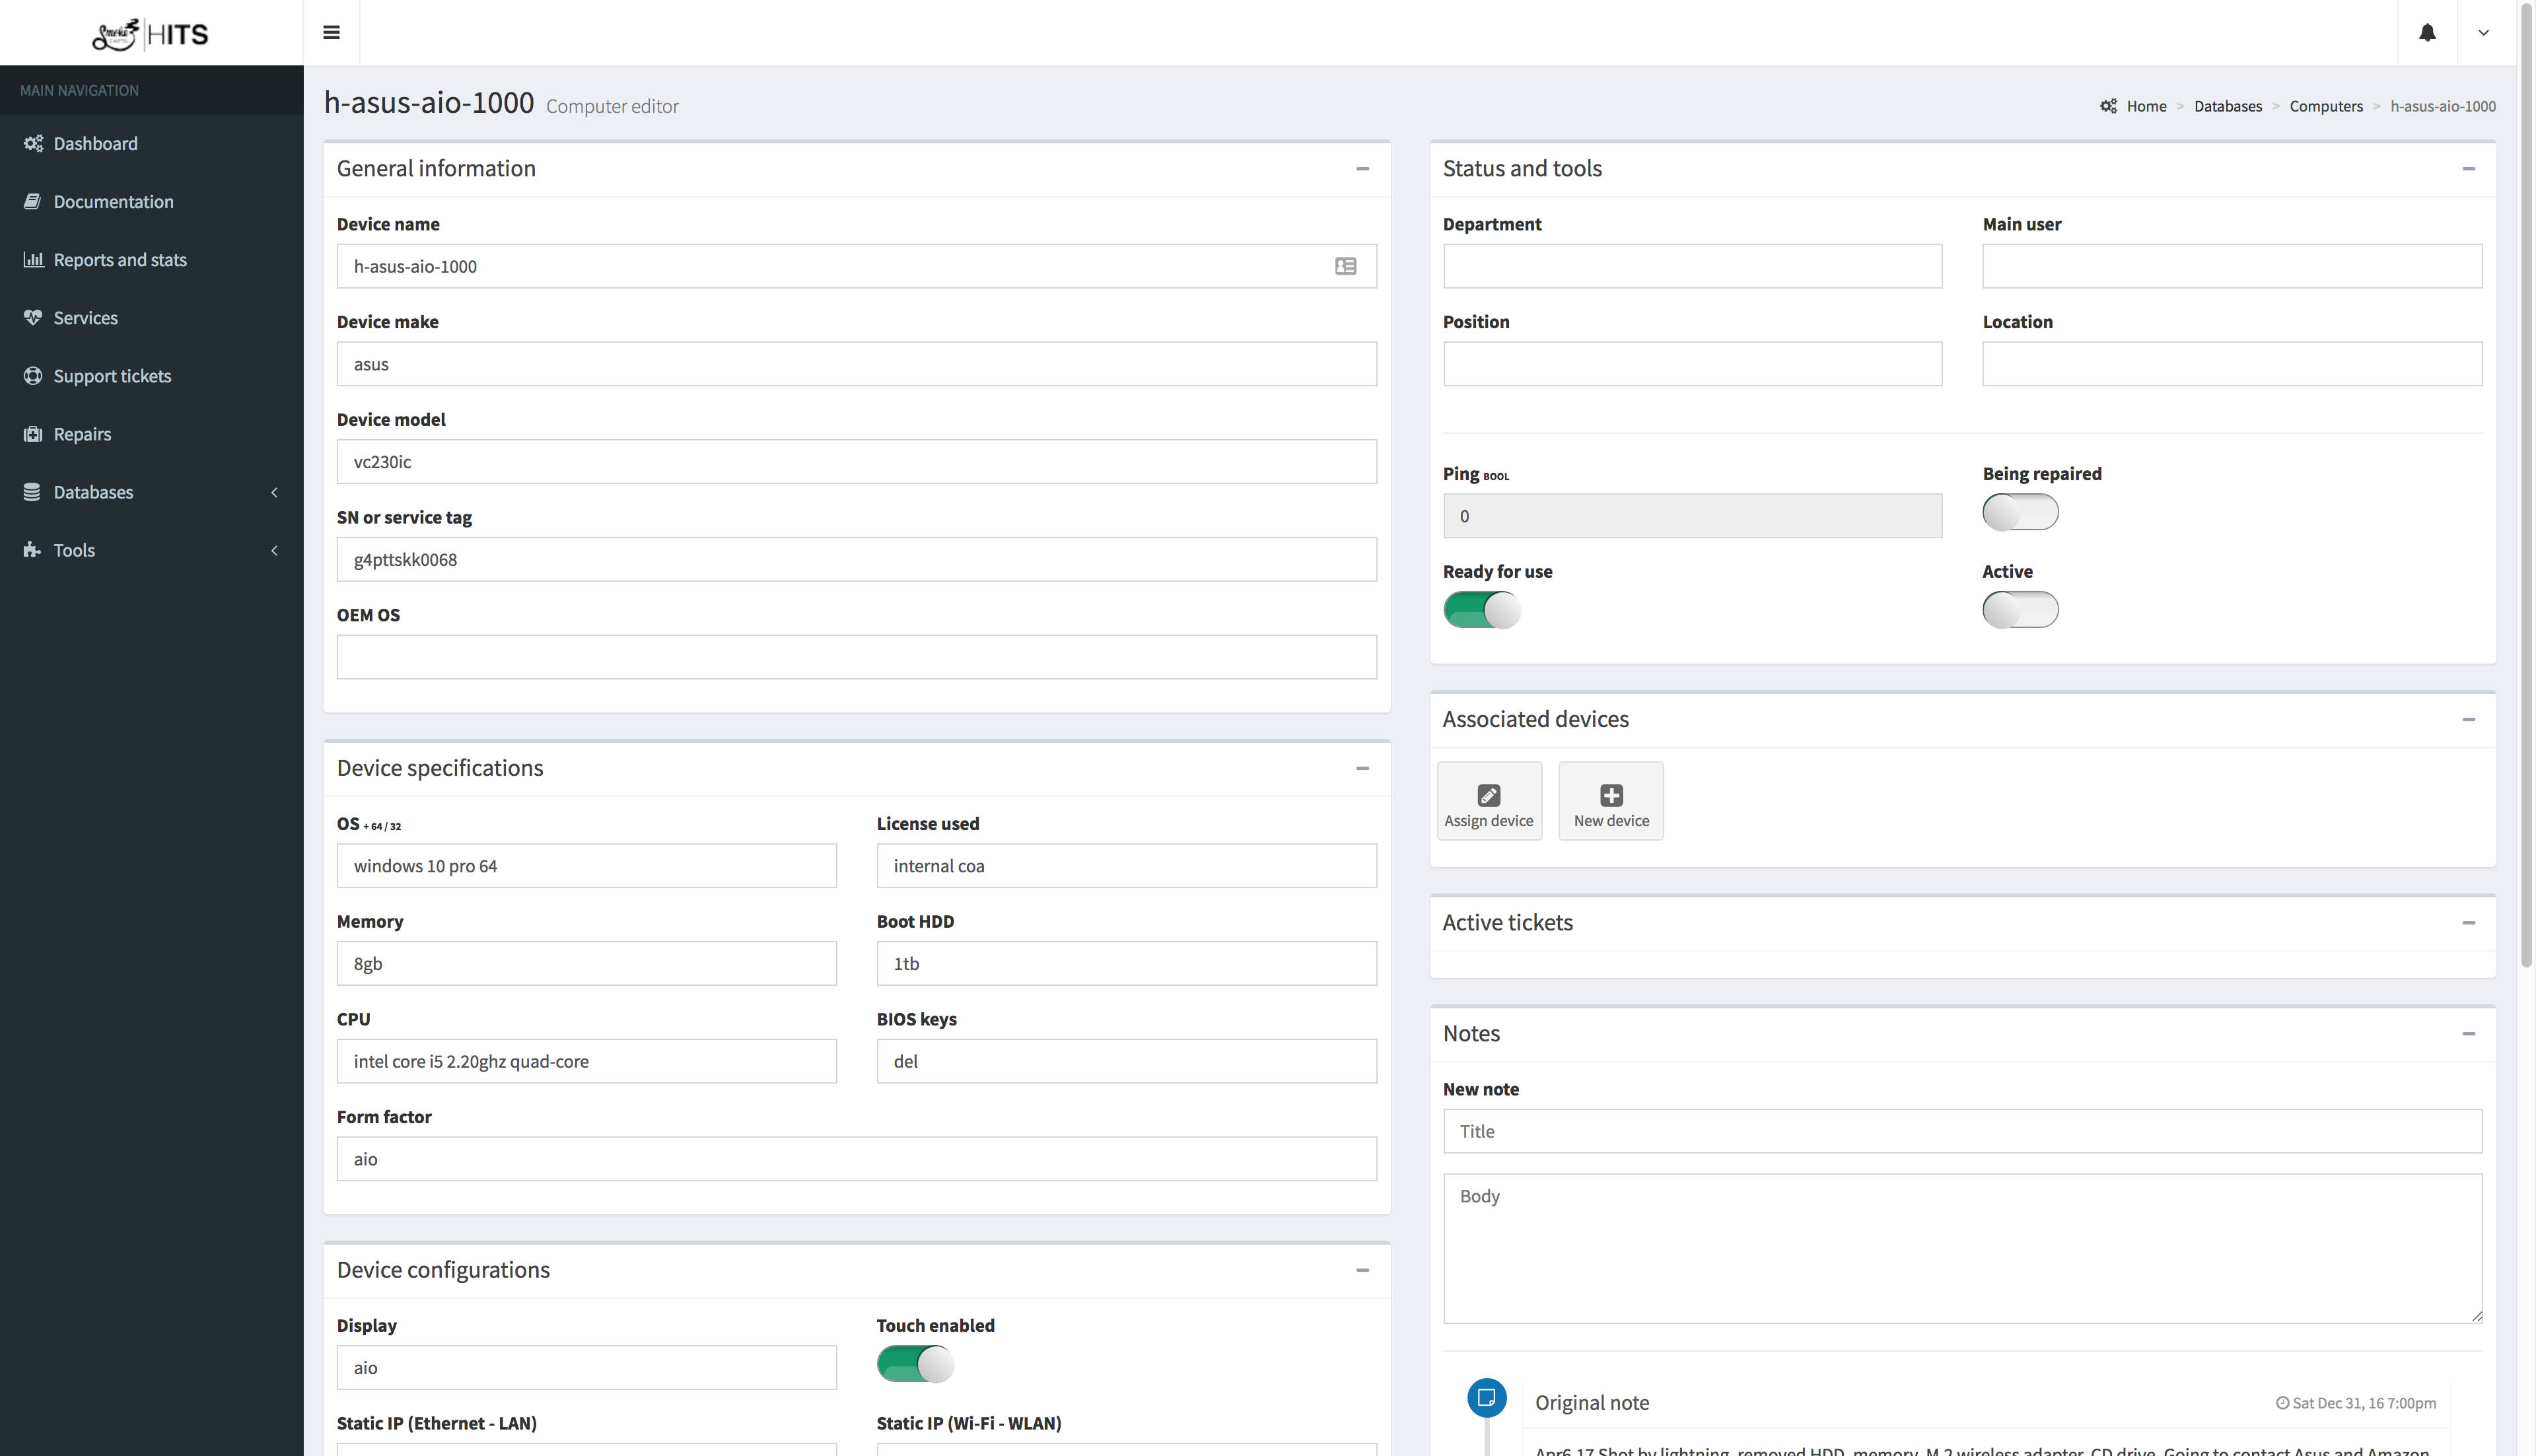Disable the Touch enabled switch

click(x=915, y=1364)
